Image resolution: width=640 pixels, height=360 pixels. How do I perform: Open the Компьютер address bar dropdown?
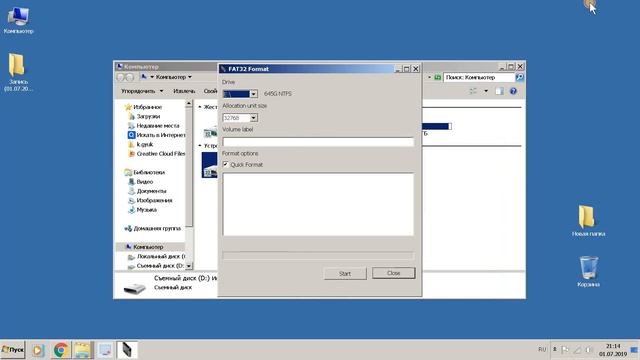[189, 77]
